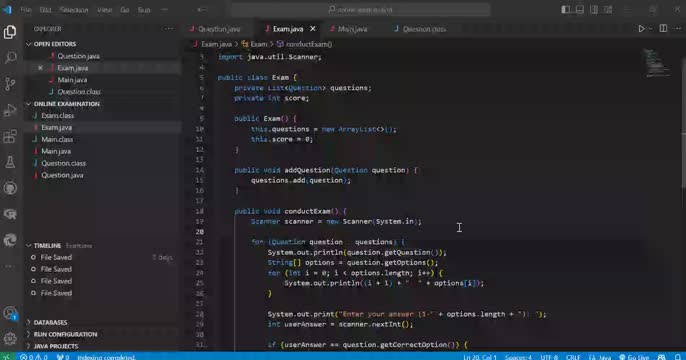Image resolution: width=686 pixels, height=360 pixels.
Task: Open the Testing flask view
Action: click(x=10, y=162)
